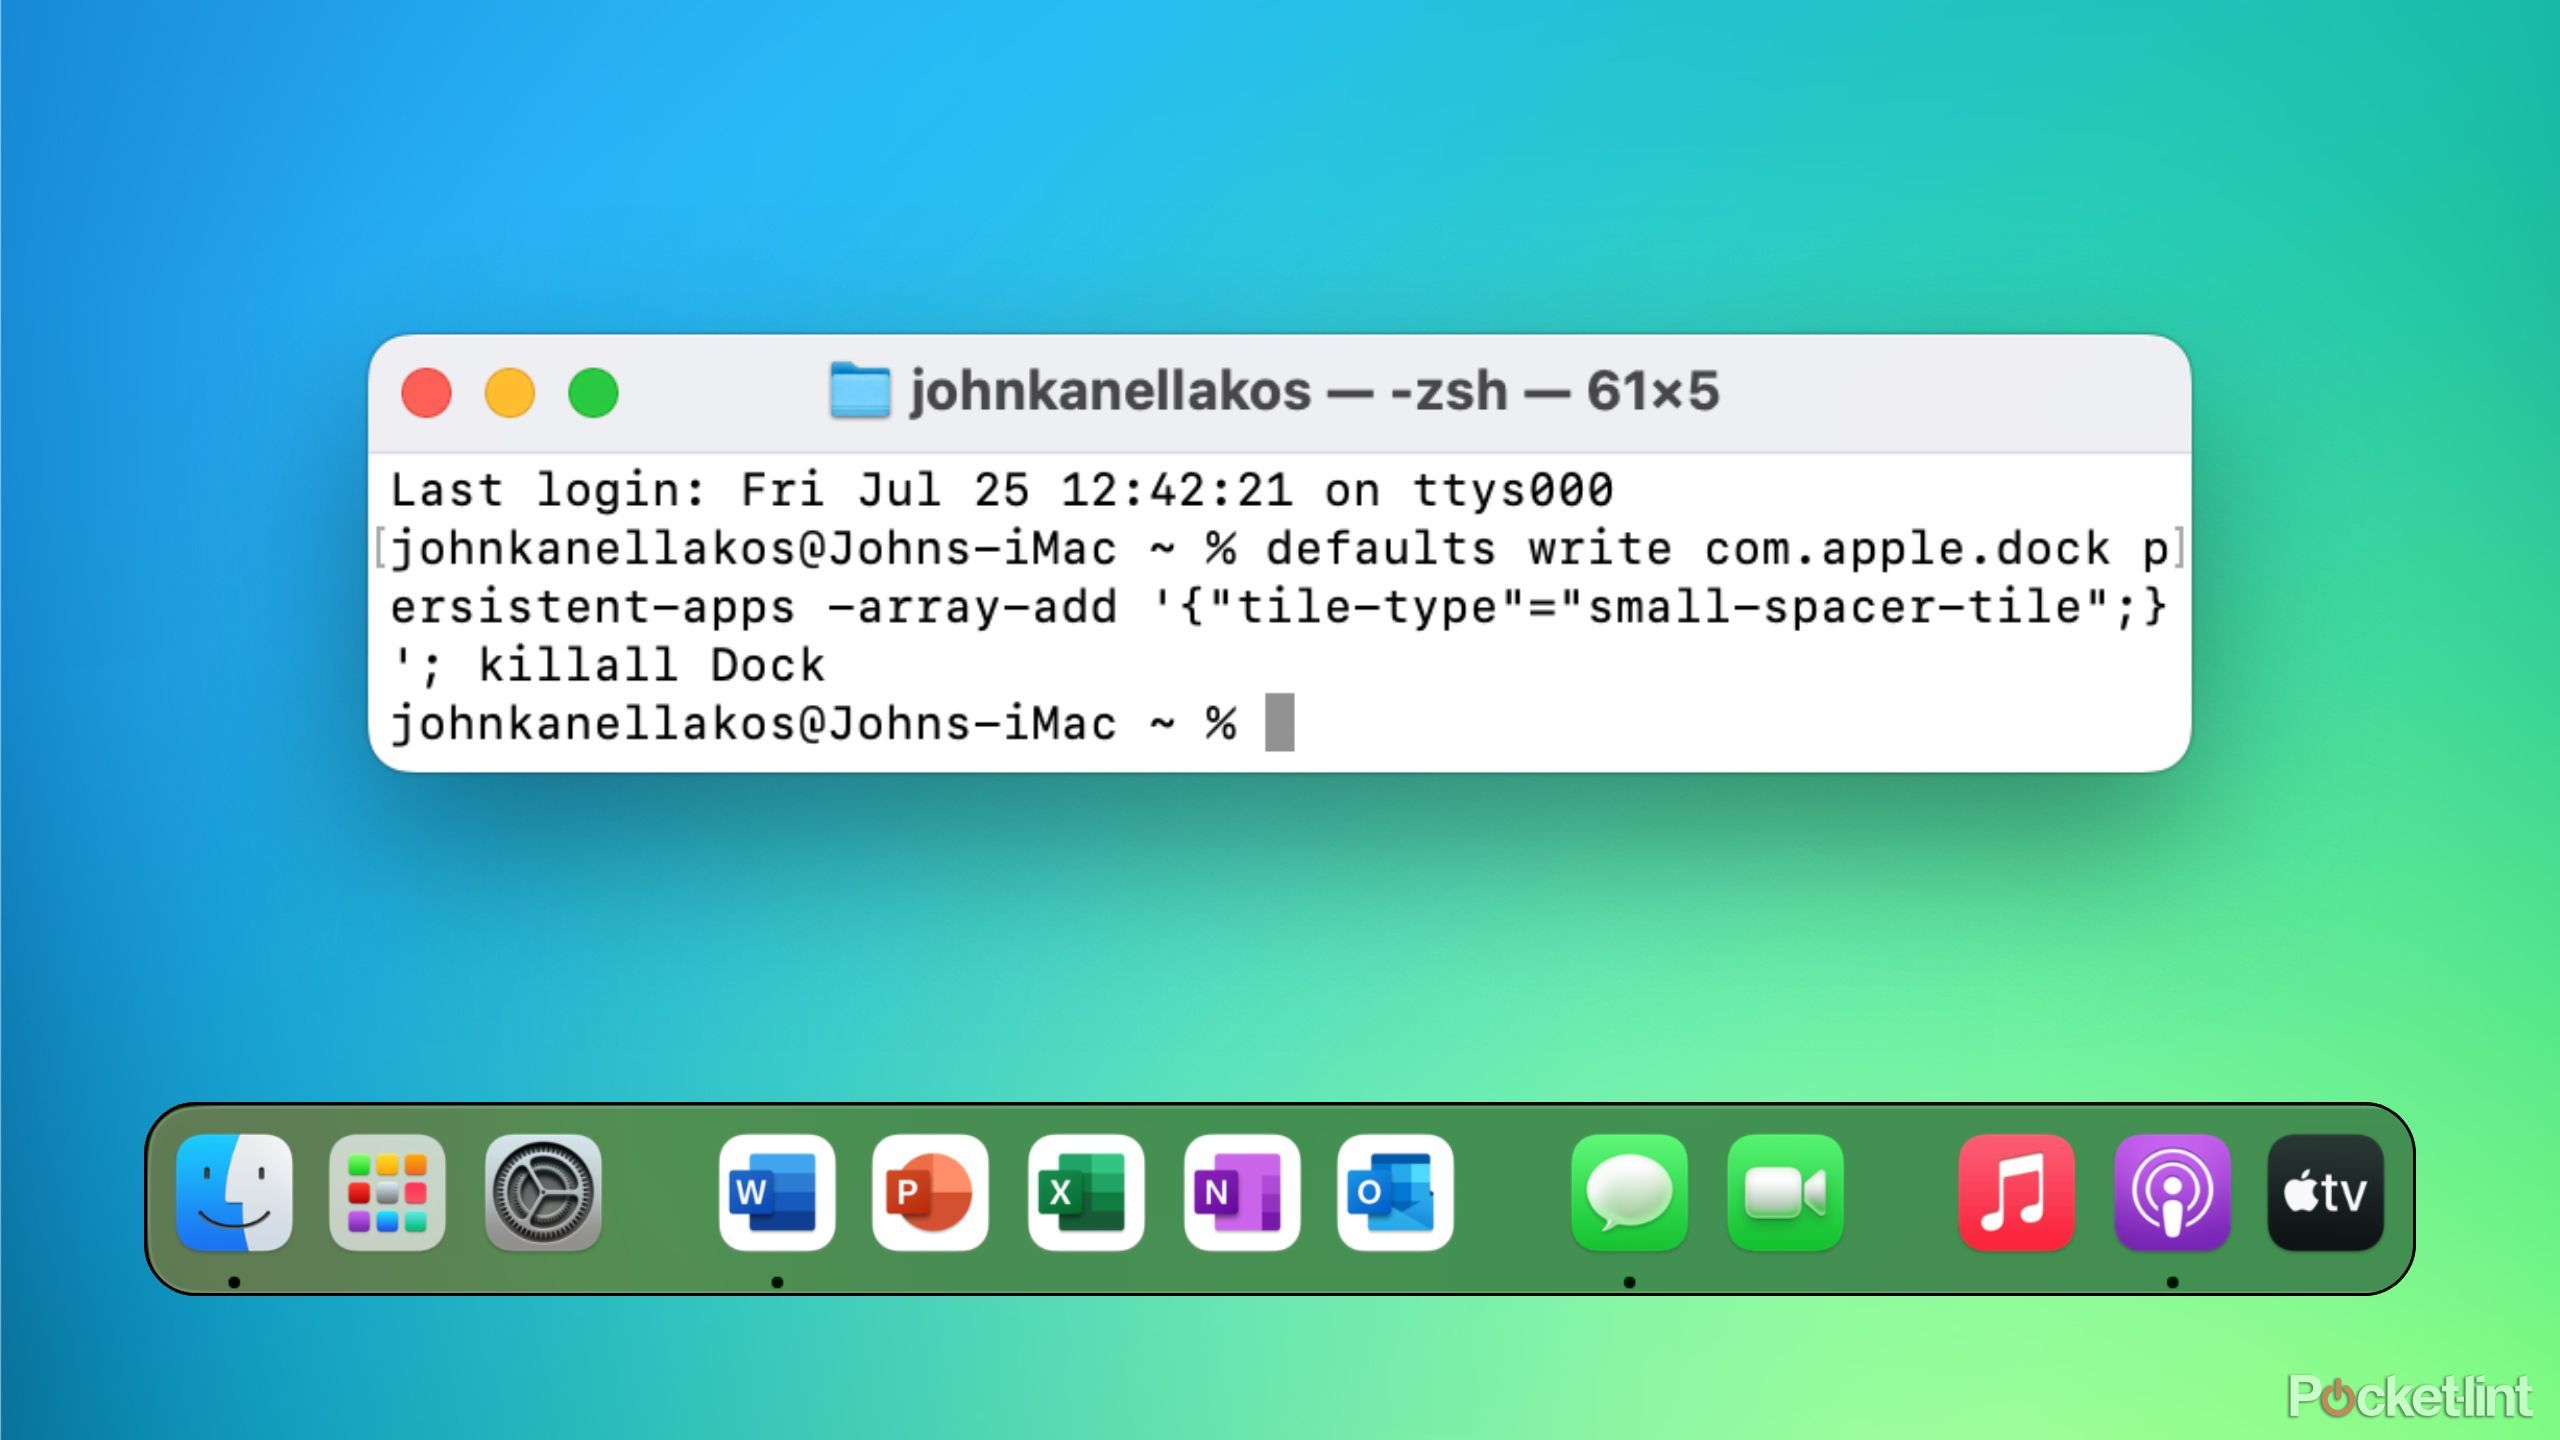Minimize the Terminal with yellow button
Image resolution: width=2560 pixels, height=1440 pixels.
coord(510,392)
